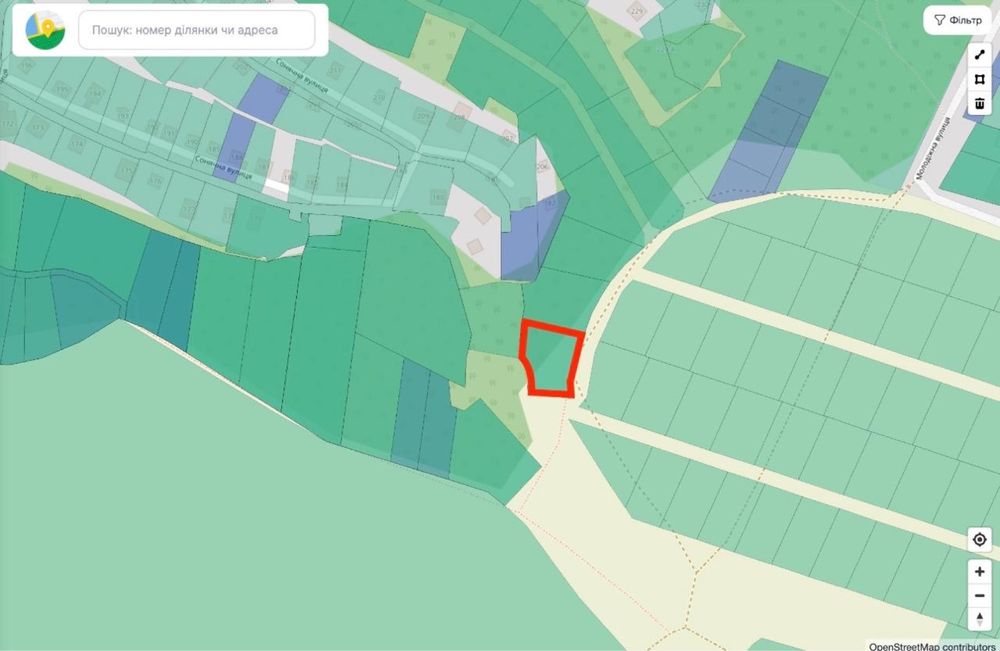Select the large blue parcel near Молодіжна вулиця
The image size is (1000, 651).
[x=768, y=133]
